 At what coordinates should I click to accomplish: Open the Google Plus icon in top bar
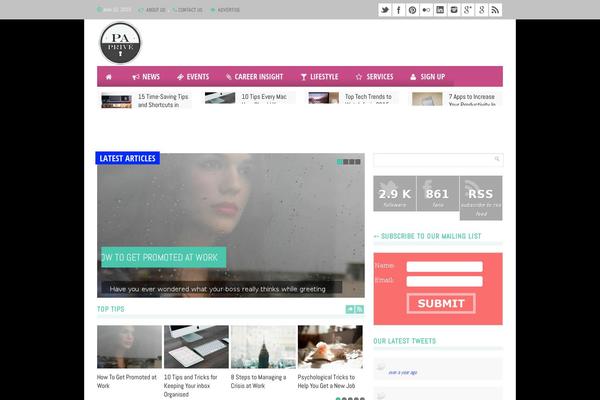468,10
